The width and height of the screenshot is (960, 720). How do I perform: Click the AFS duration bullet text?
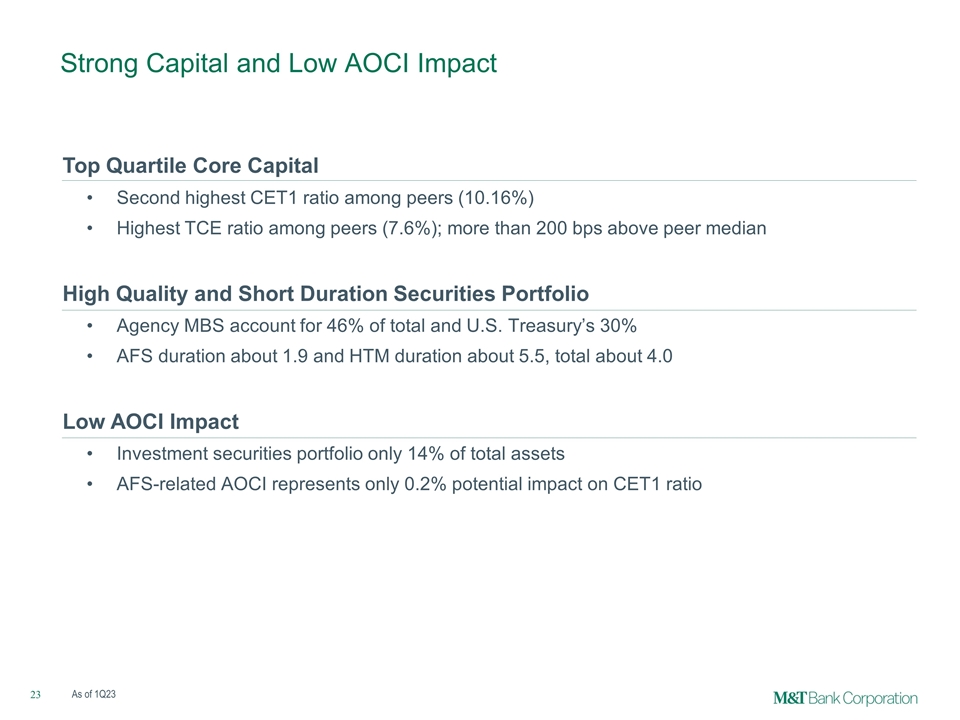click(x=387, y=357)
